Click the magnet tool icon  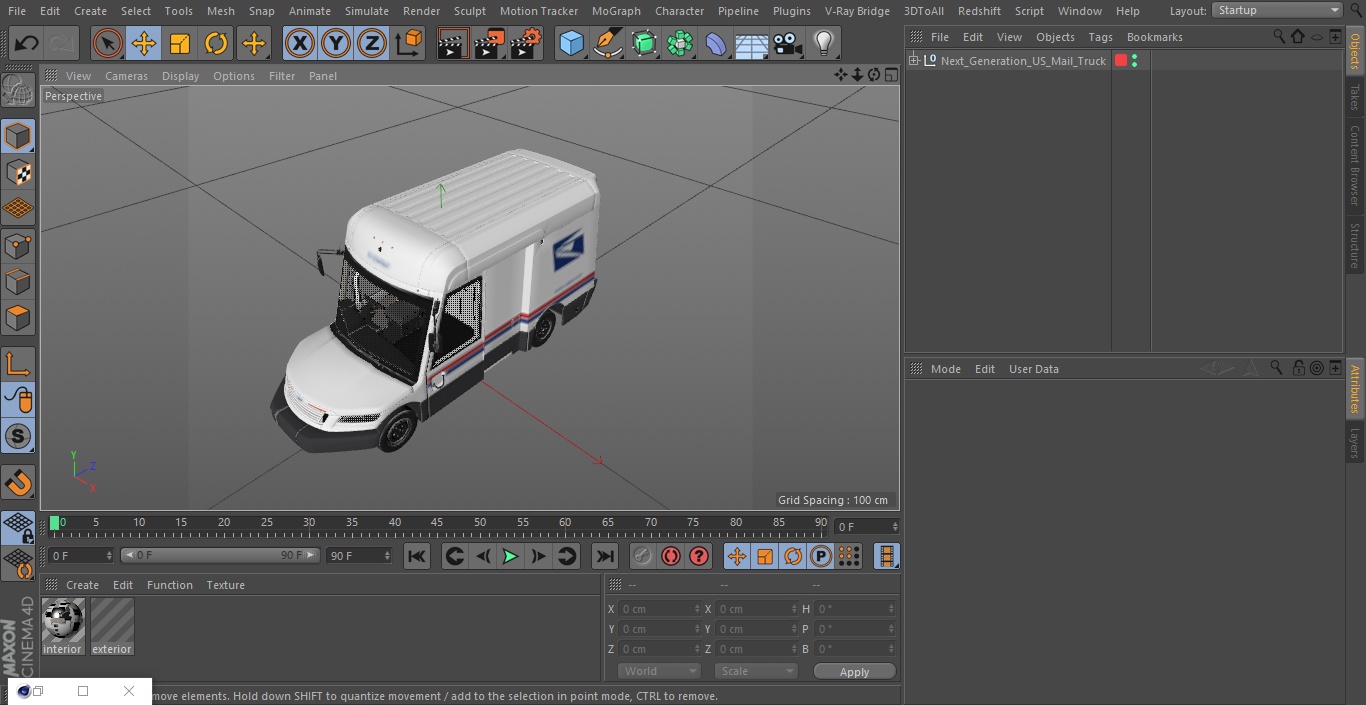tap(18, 484)
